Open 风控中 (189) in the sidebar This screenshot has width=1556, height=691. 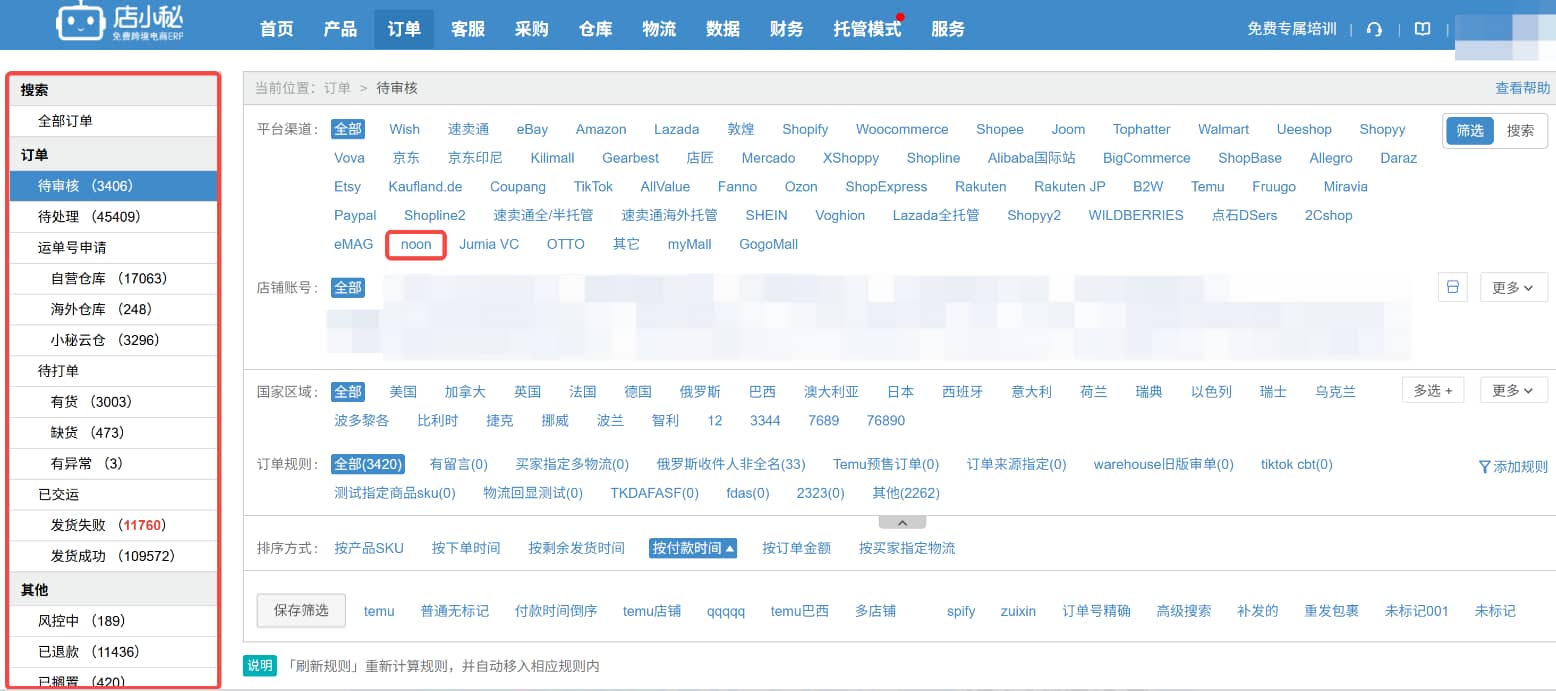tap(113, 621)
